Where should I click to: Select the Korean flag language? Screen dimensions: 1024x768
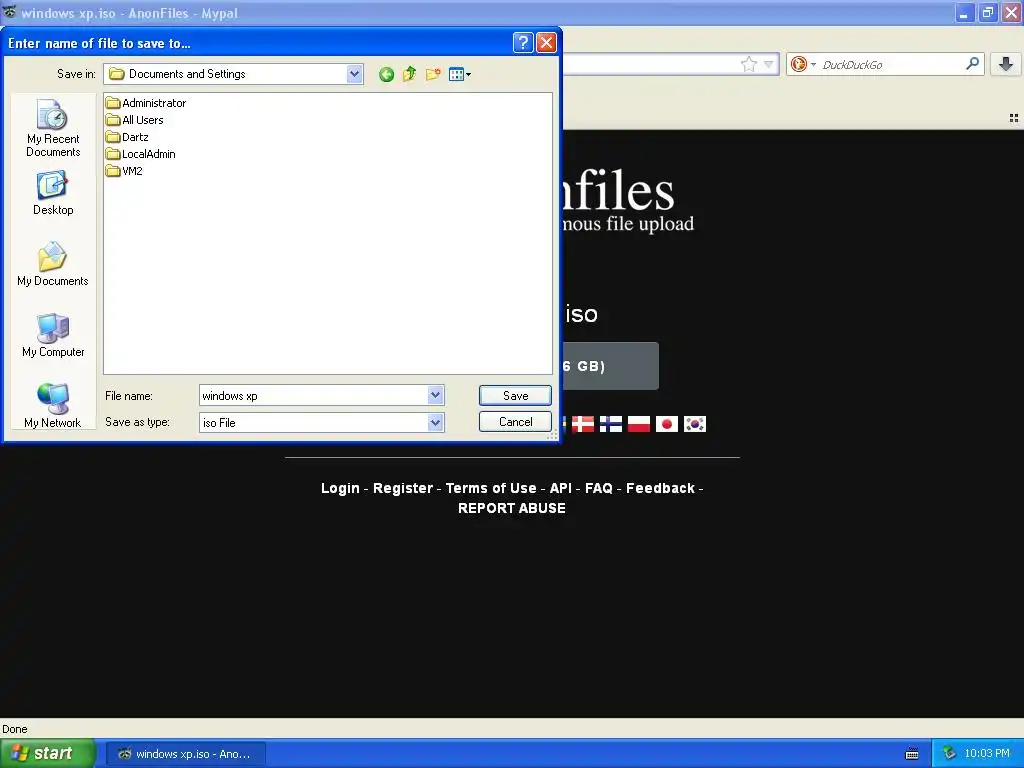click(695, 424)
